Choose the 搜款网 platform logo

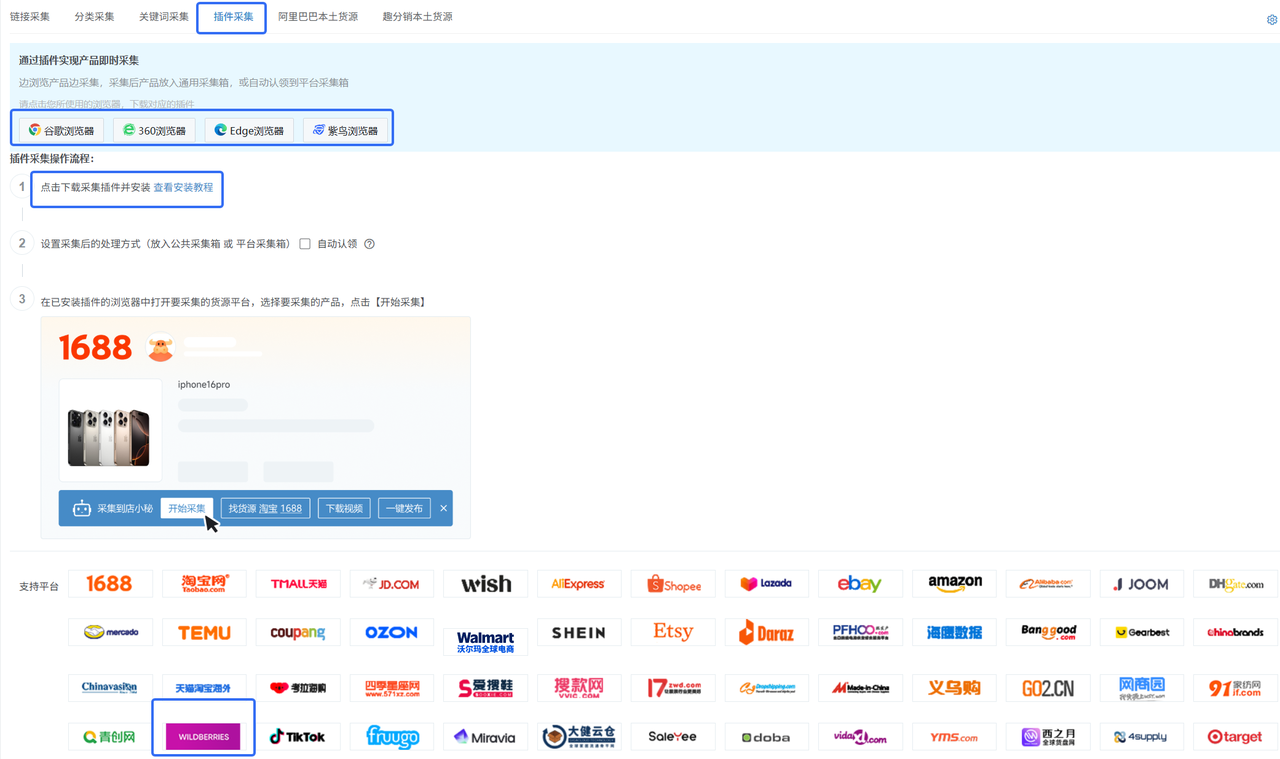point(579,688)
